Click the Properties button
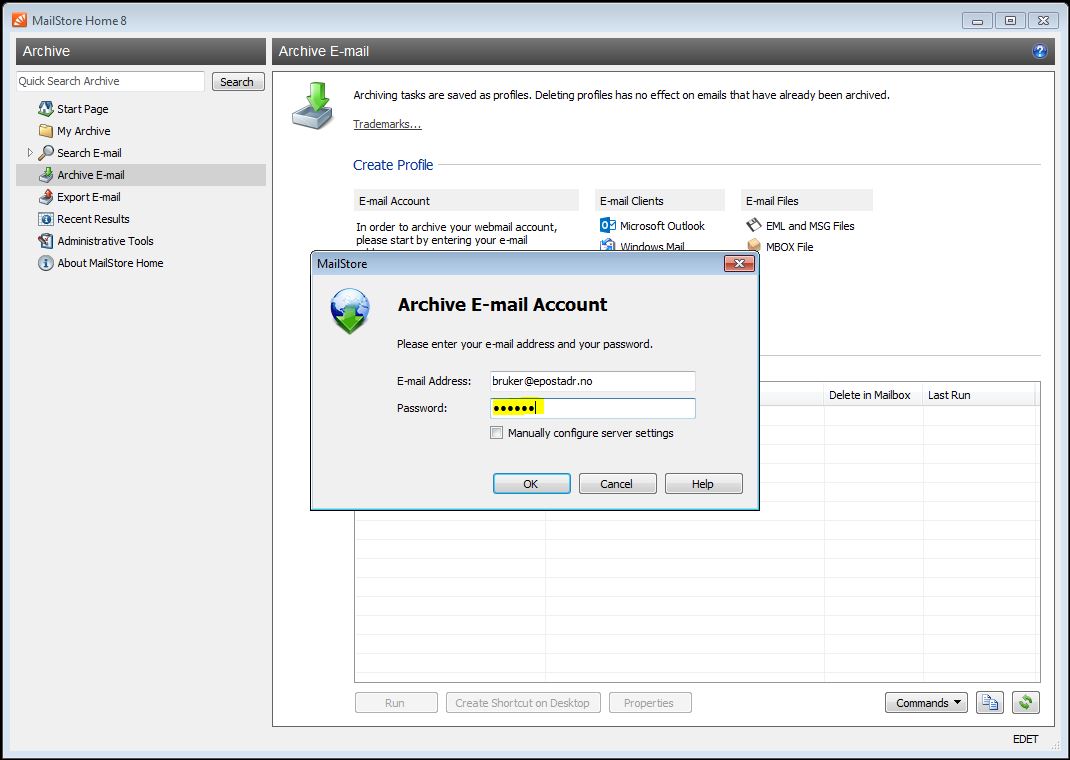This screenshot has height=760, width=1070. click(650, 703)
